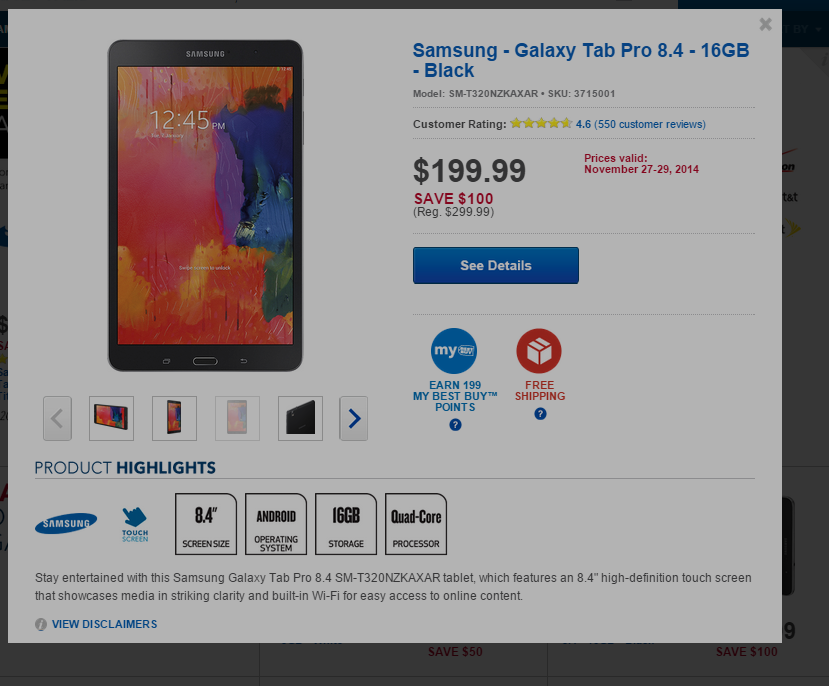Select the Android Operating System icon
The image size is (829, 686).
point(276,524)
